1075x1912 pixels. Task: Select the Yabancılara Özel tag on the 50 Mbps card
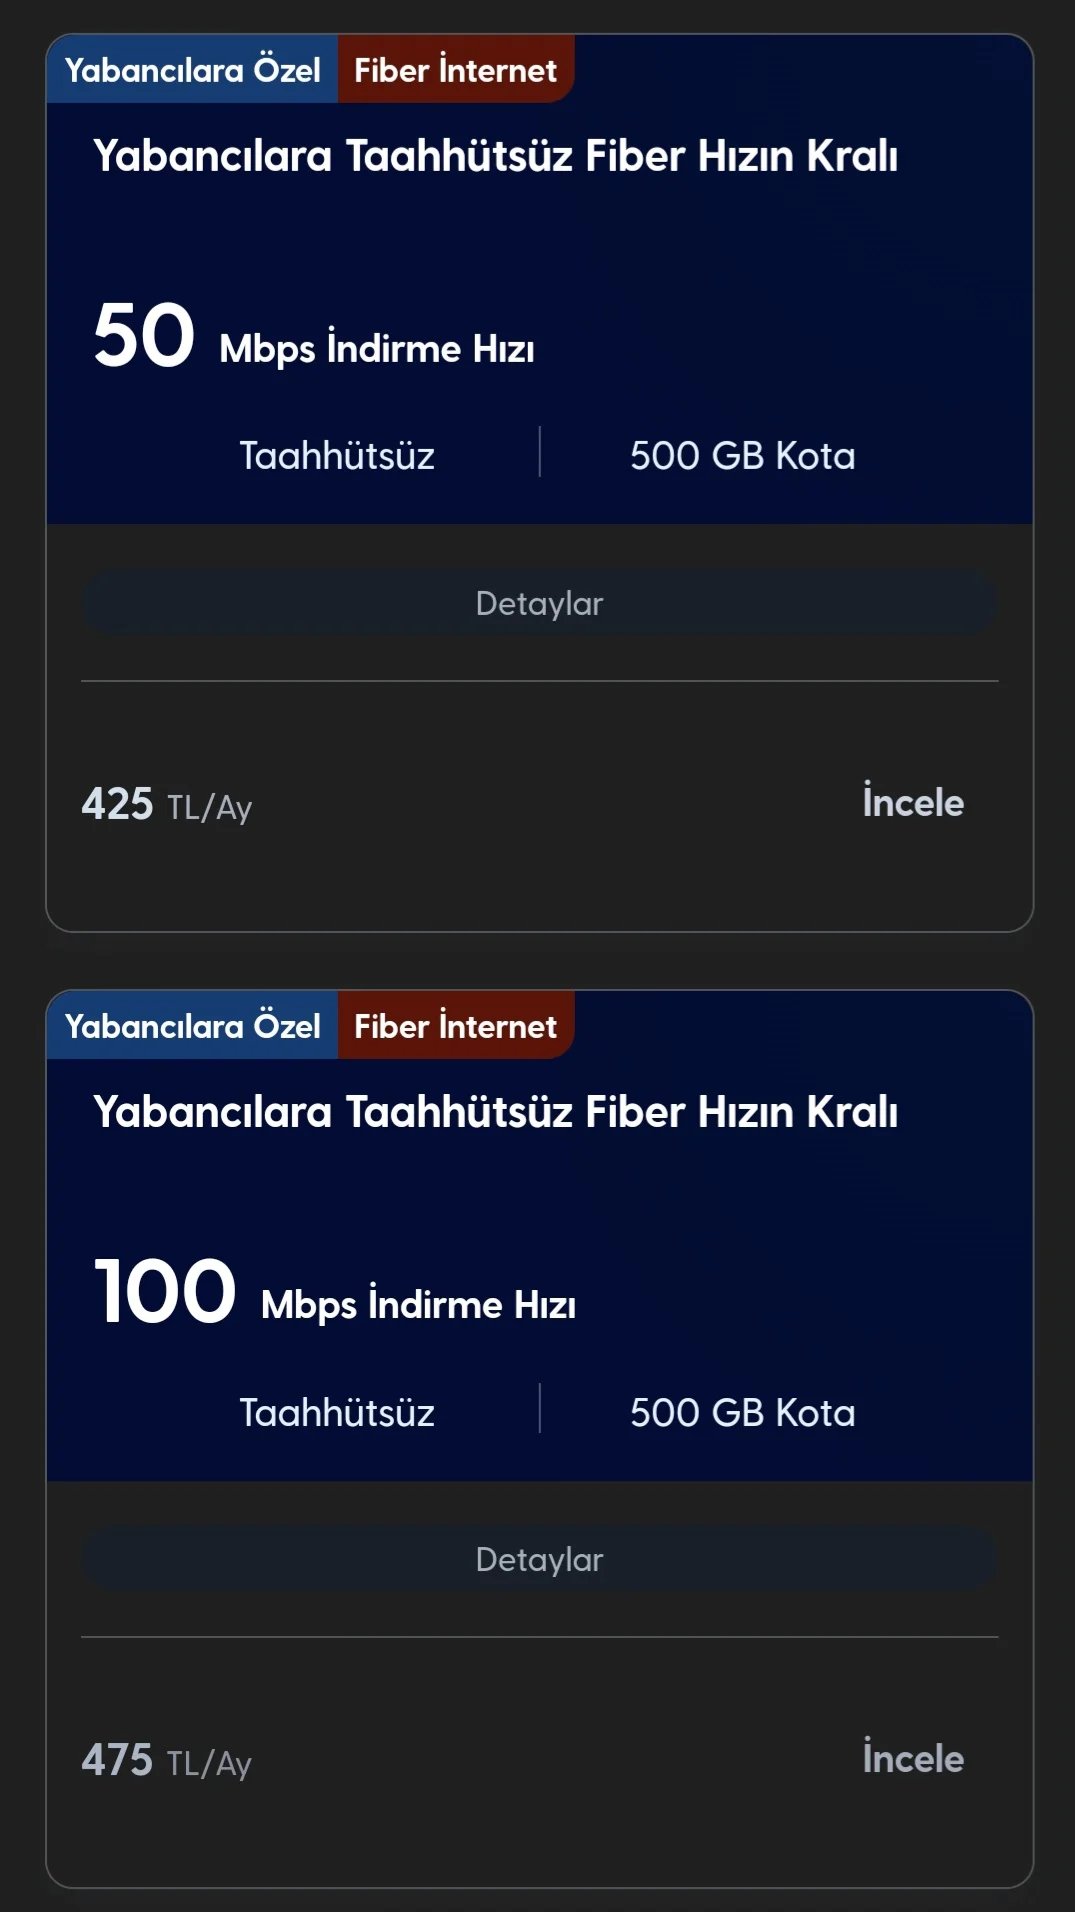192,70
